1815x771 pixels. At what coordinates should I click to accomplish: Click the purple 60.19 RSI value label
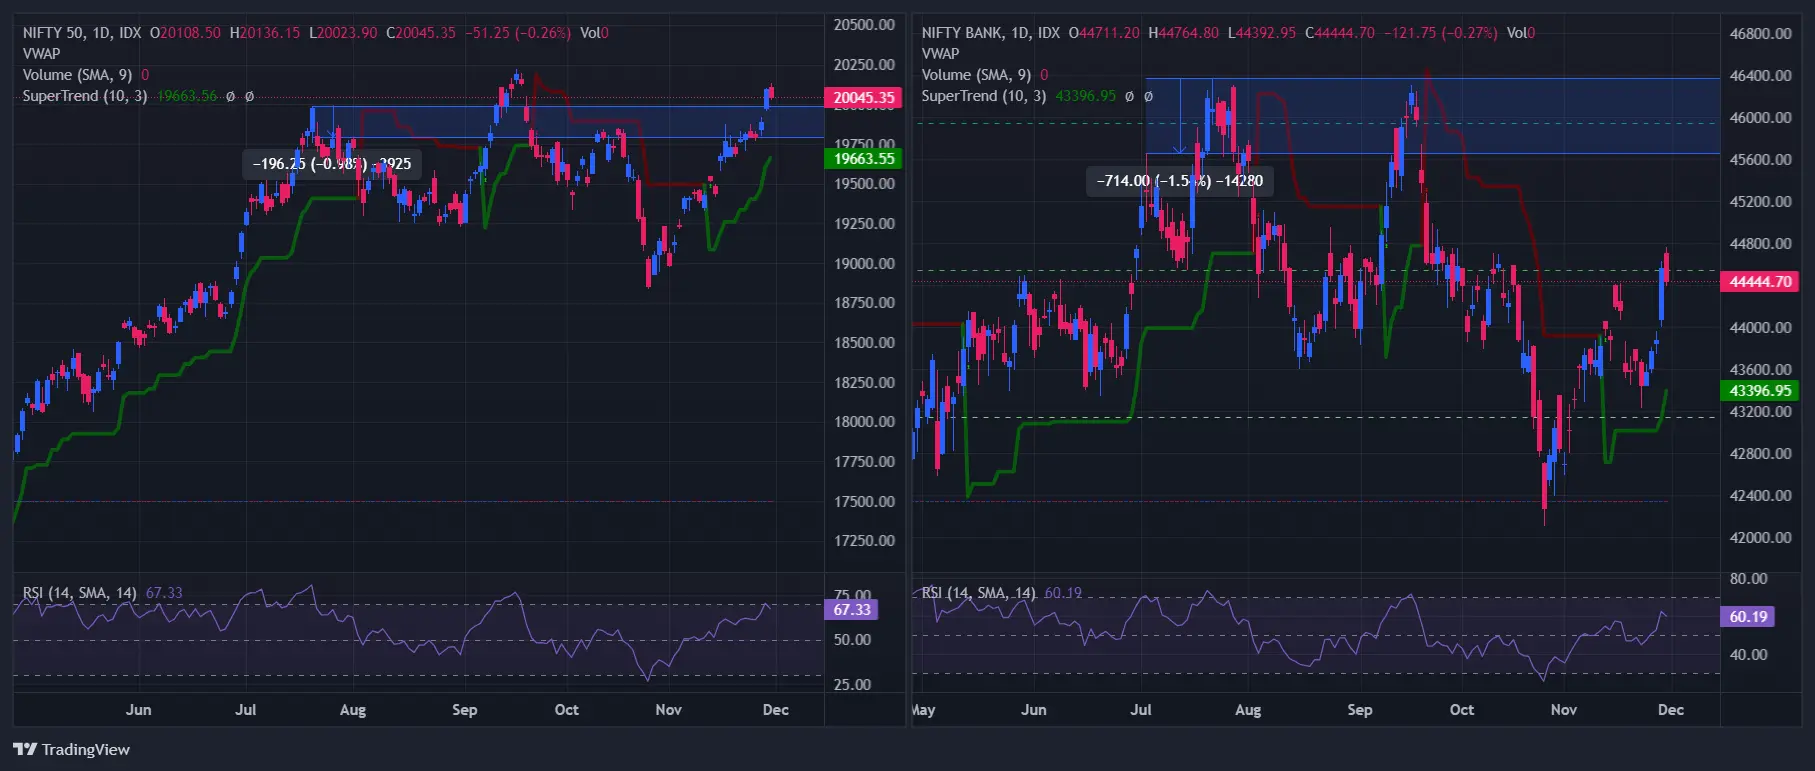point(1748,617)
